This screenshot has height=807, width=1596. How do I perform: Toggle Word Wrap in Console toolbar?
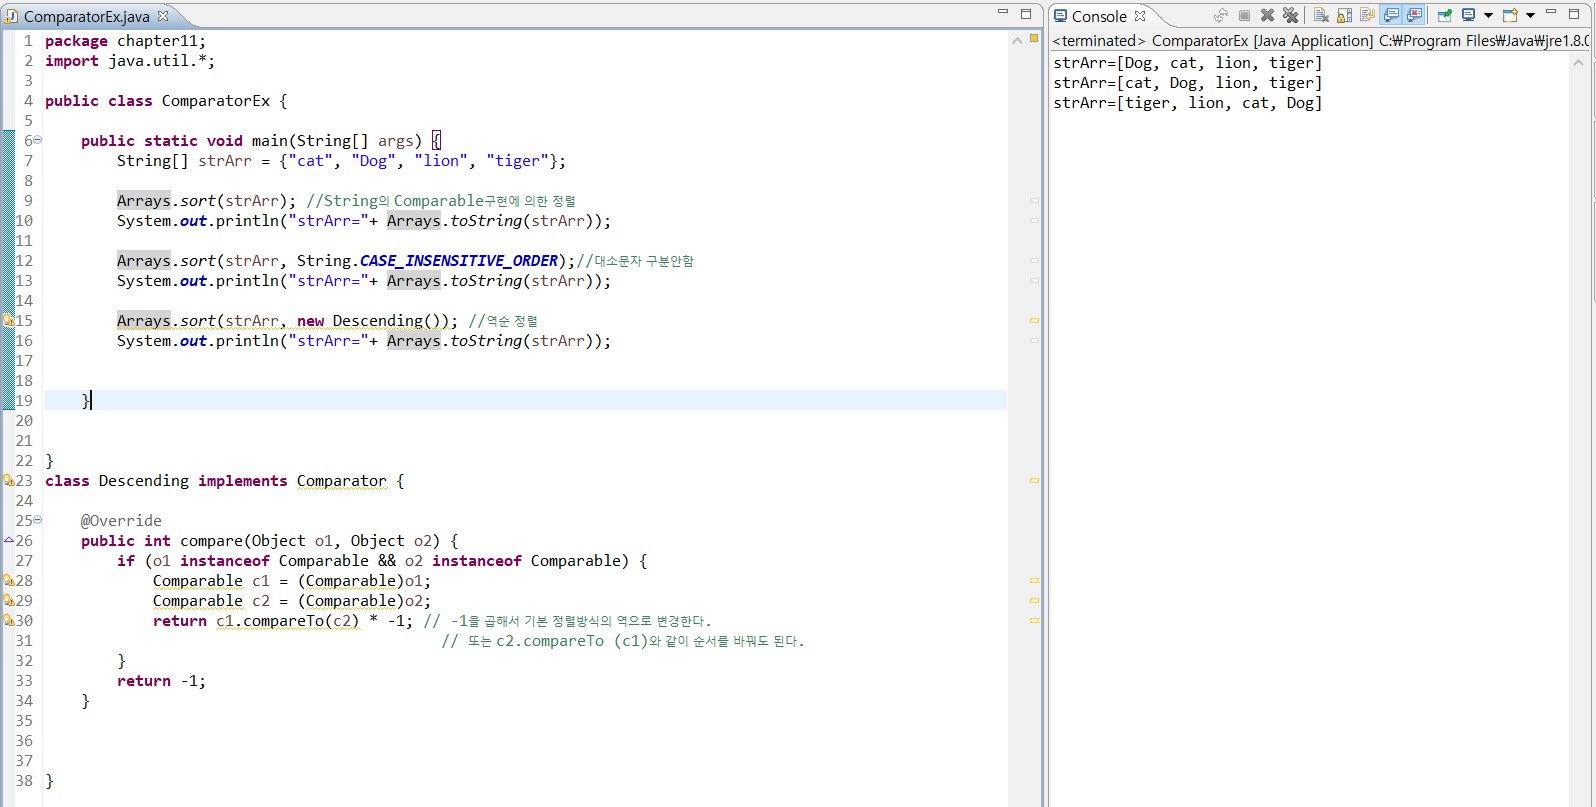tap(1367, 15)
